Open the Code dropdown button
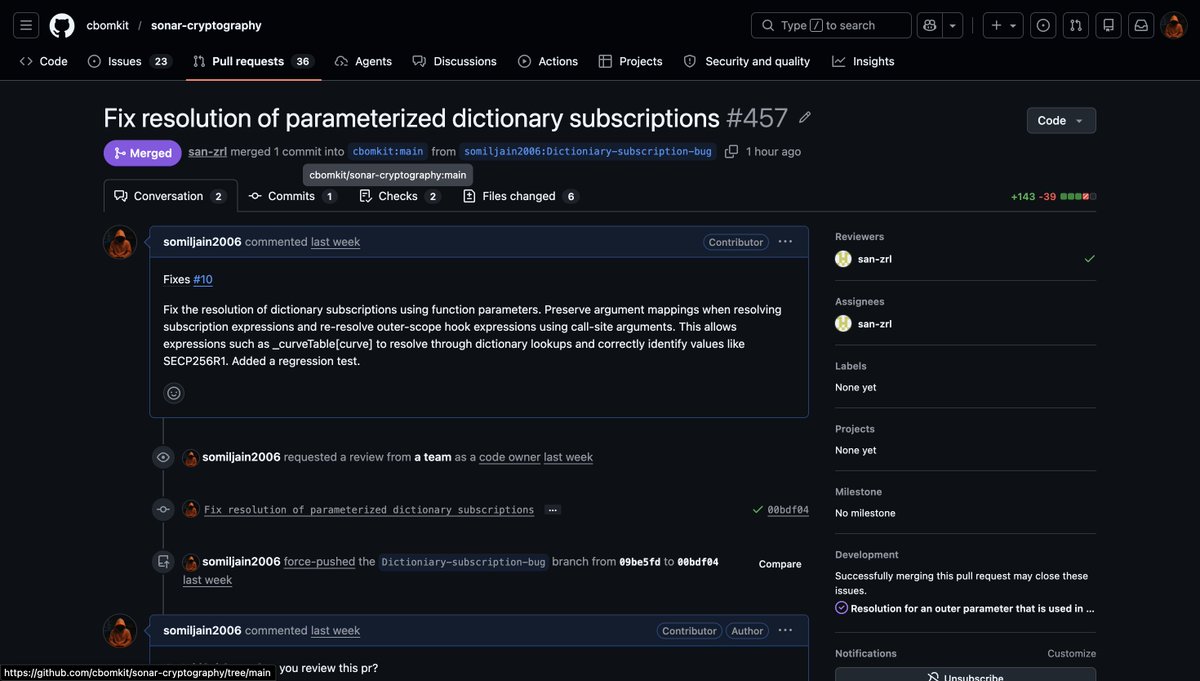 1061,120
